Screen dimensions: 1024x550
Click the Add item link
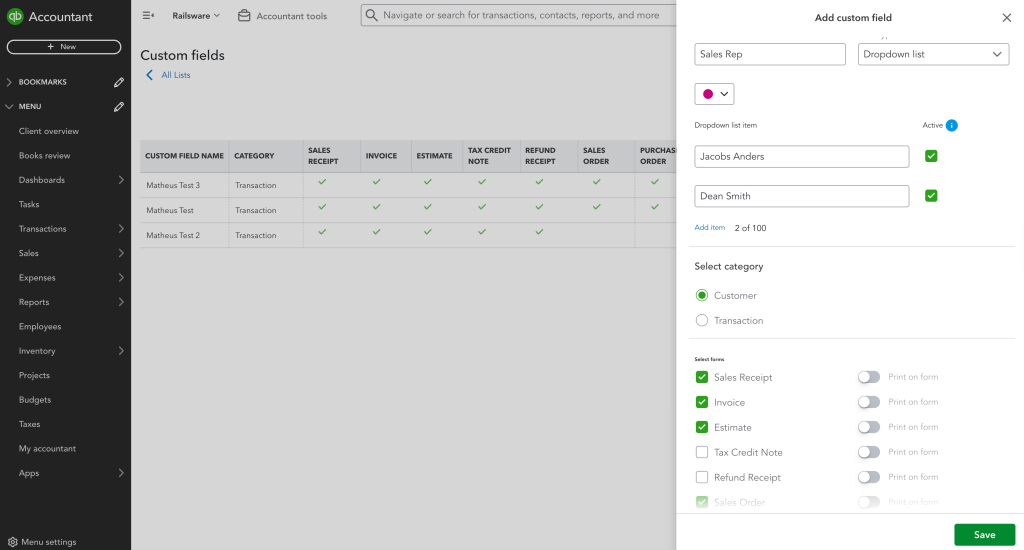[709, 227]
